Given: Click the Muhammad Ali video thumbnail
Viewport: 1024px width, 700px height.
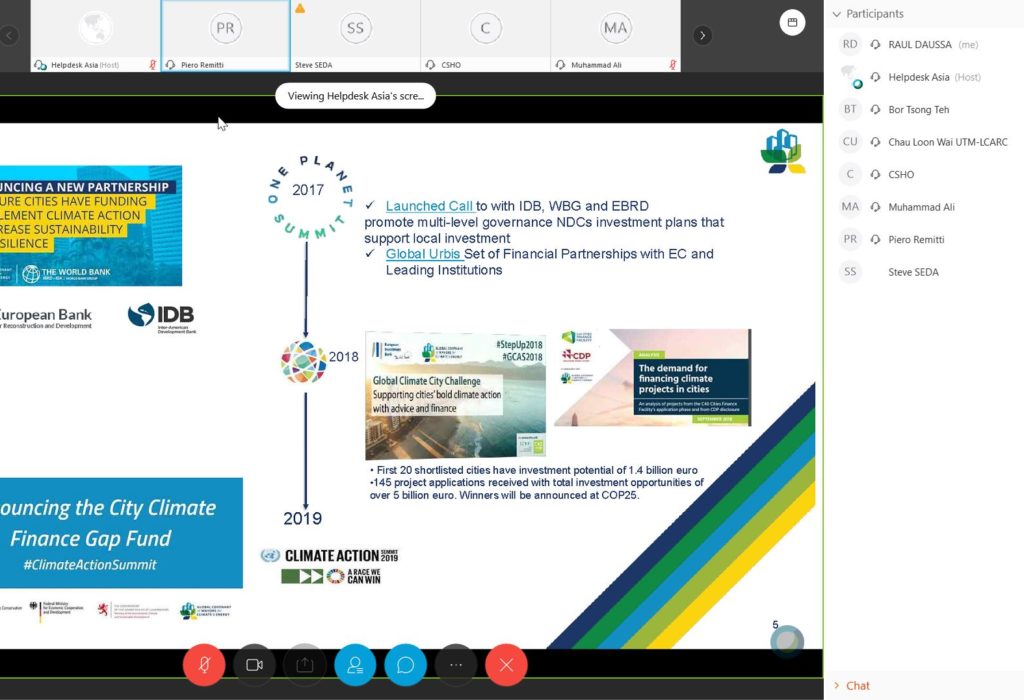Looking at the screenshot, I should coord(615,35).
